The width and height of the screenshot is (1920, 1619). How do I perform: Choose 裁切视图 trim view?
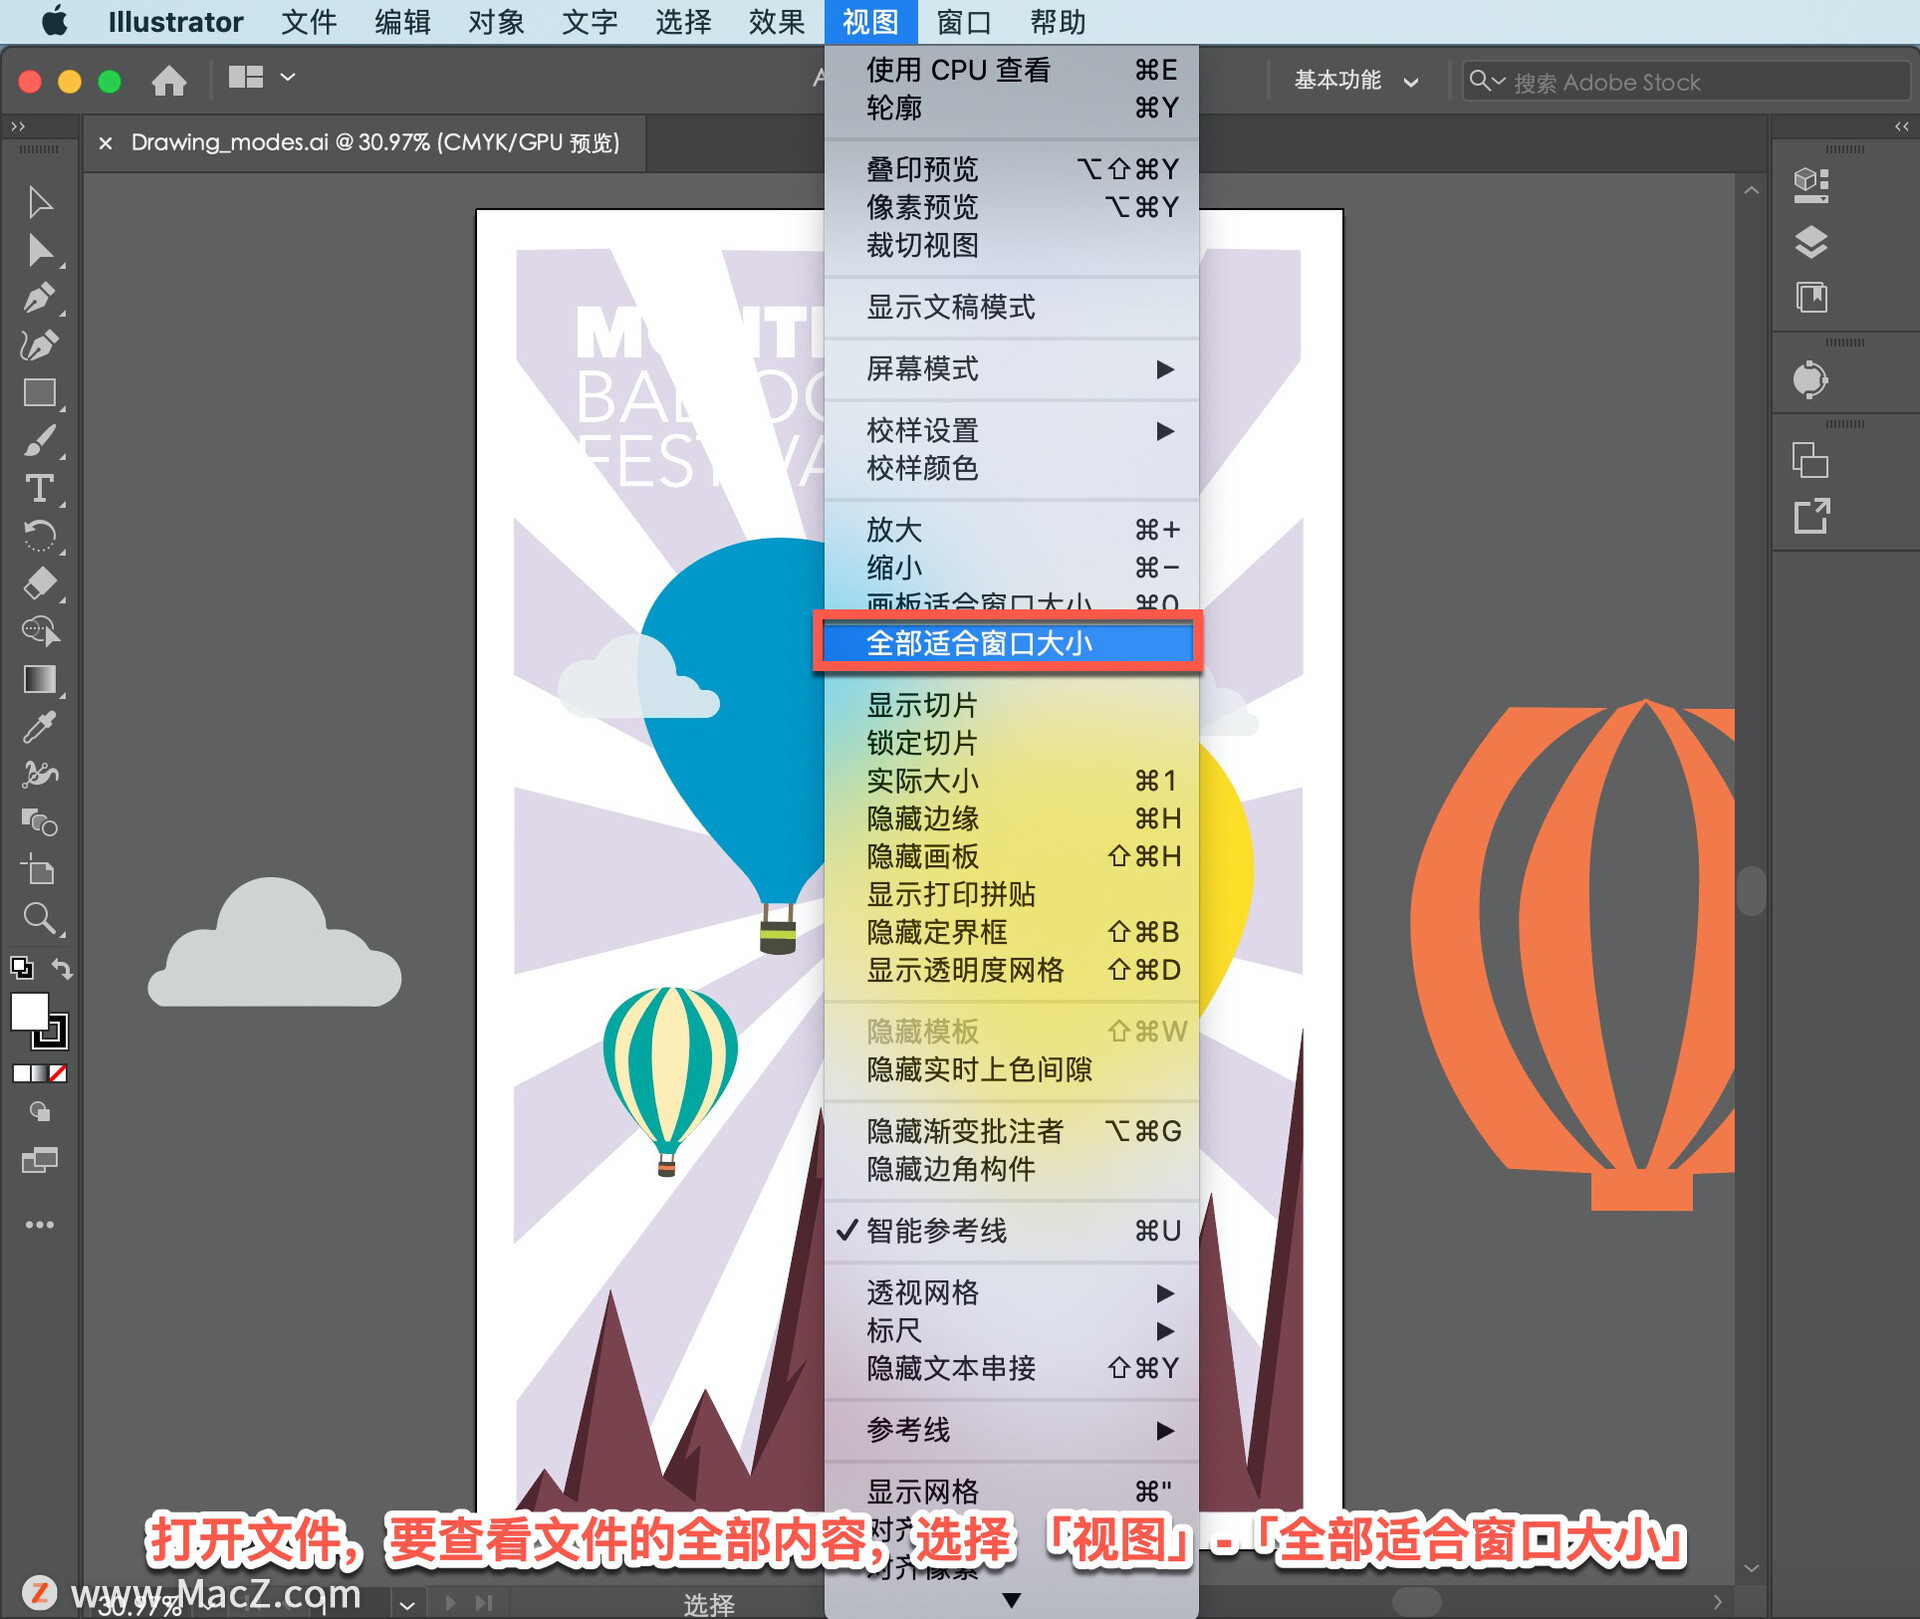(1011, 245)
